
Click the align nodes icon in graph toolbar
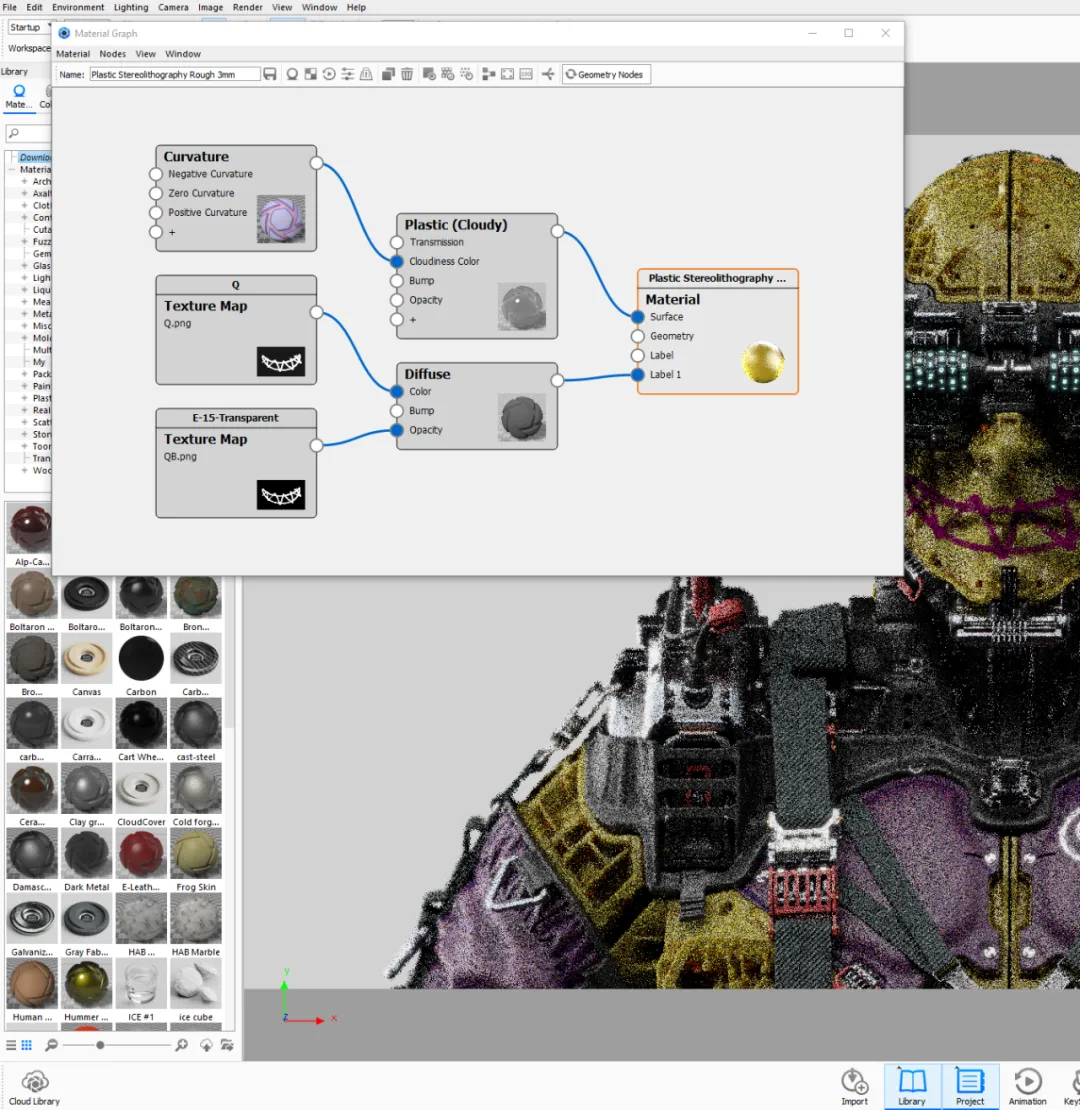[488, 74]
